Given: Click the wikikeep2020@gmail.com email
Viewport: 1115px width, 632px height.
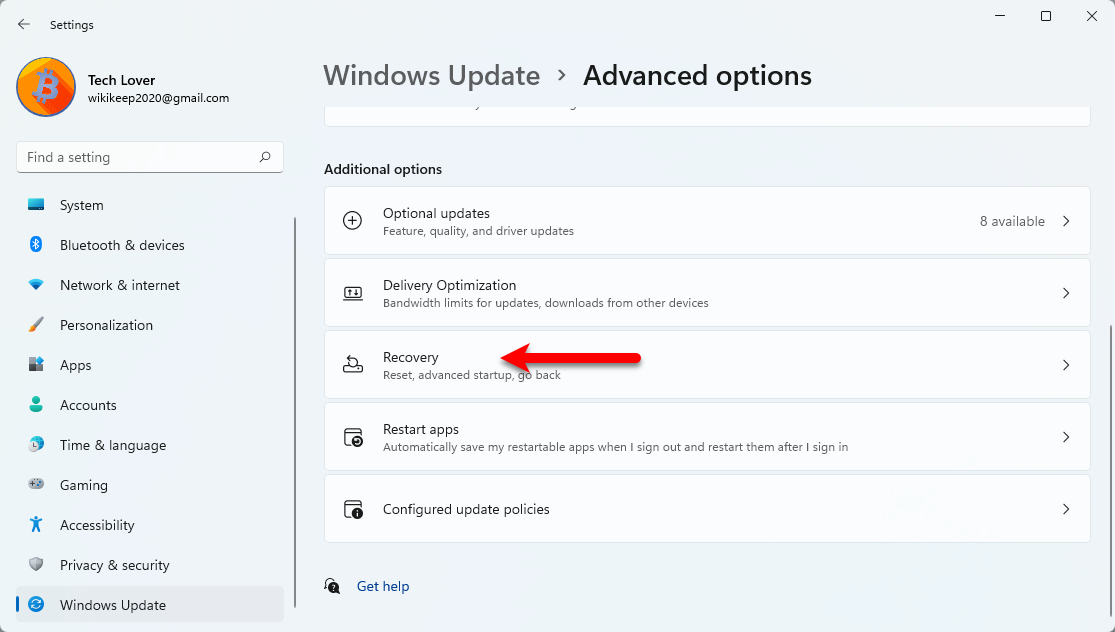Looking at the screenshot, I should point(159,98).
